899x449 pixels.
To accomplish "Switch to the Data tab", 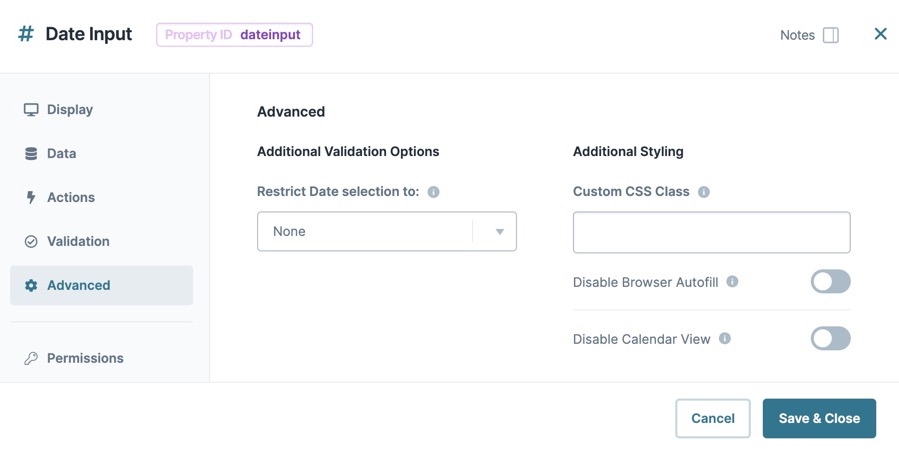I will 101,154.
